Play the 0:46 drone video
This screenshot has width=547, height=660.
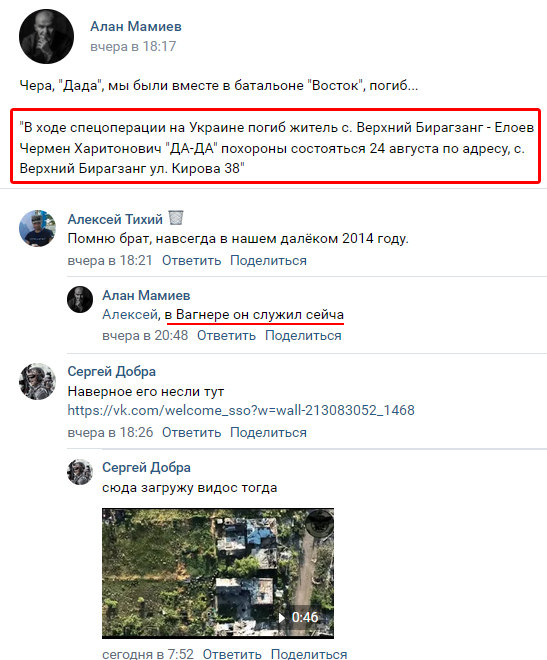pyautogui.click(x=298, y=617)
